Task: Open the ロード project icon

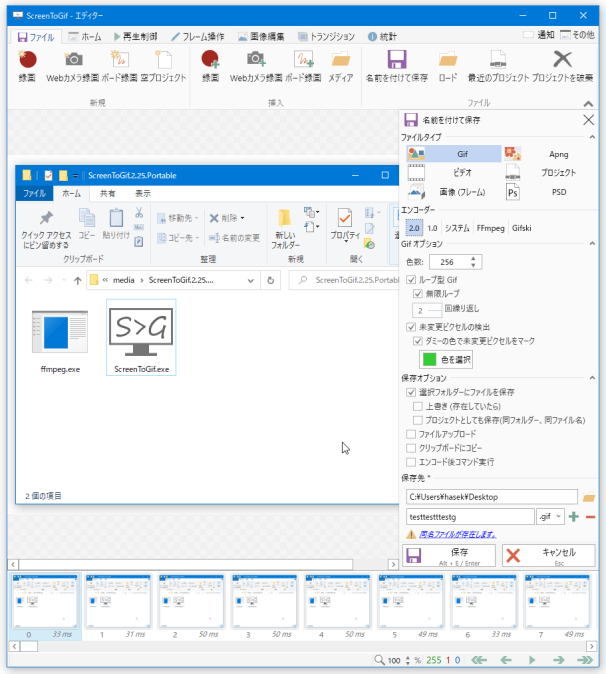Action: 447,60
